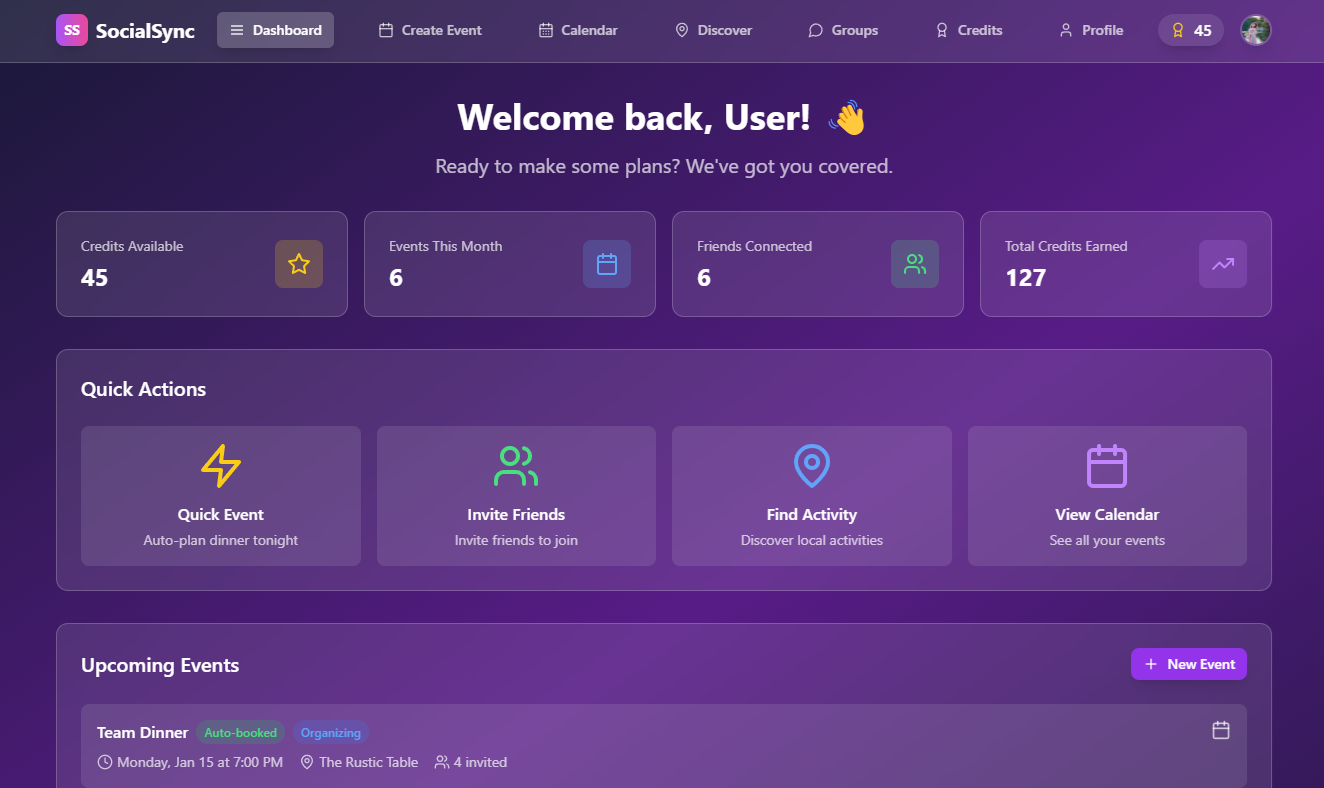Click 'The Rustic Table' venue text

coord(369,762)
